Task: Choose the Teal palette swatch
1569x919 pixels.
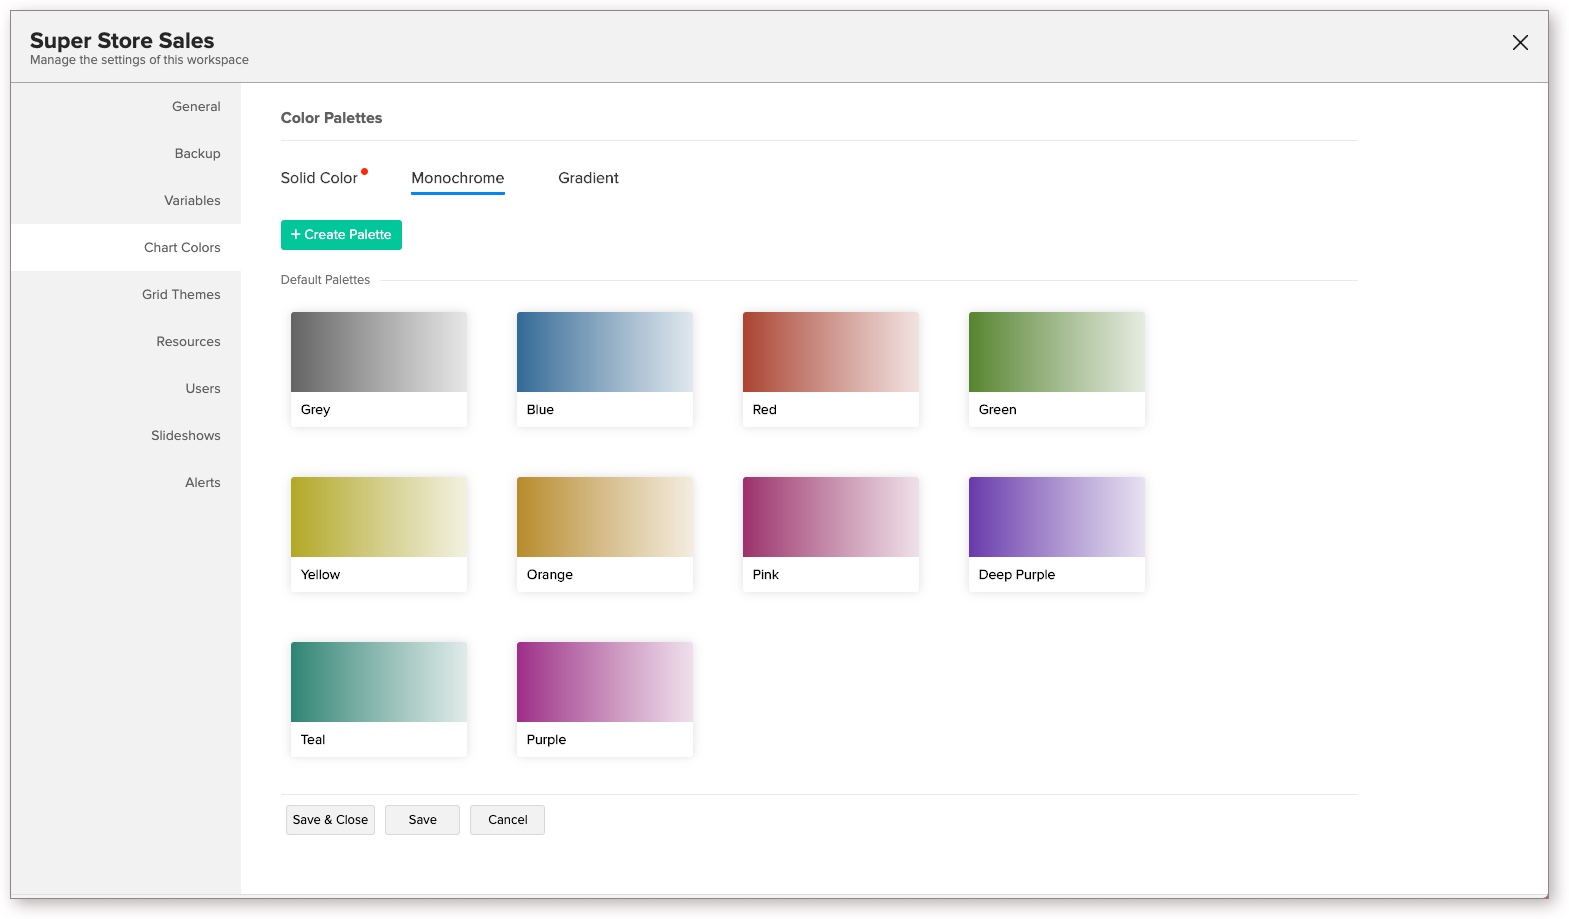Action: [x=379, y=698]
